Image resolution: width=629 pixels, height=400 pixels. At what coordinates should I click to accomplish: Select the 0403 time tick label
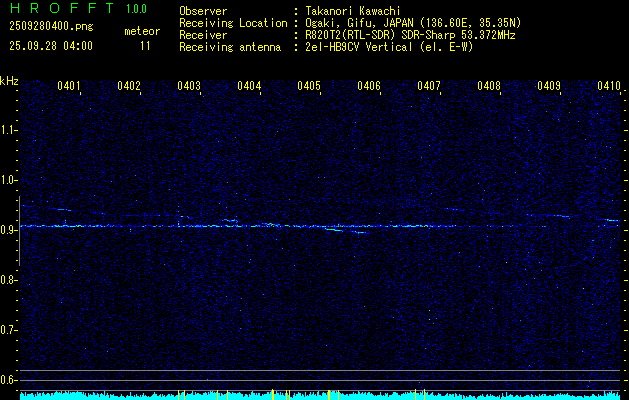(x=189, y=87)
